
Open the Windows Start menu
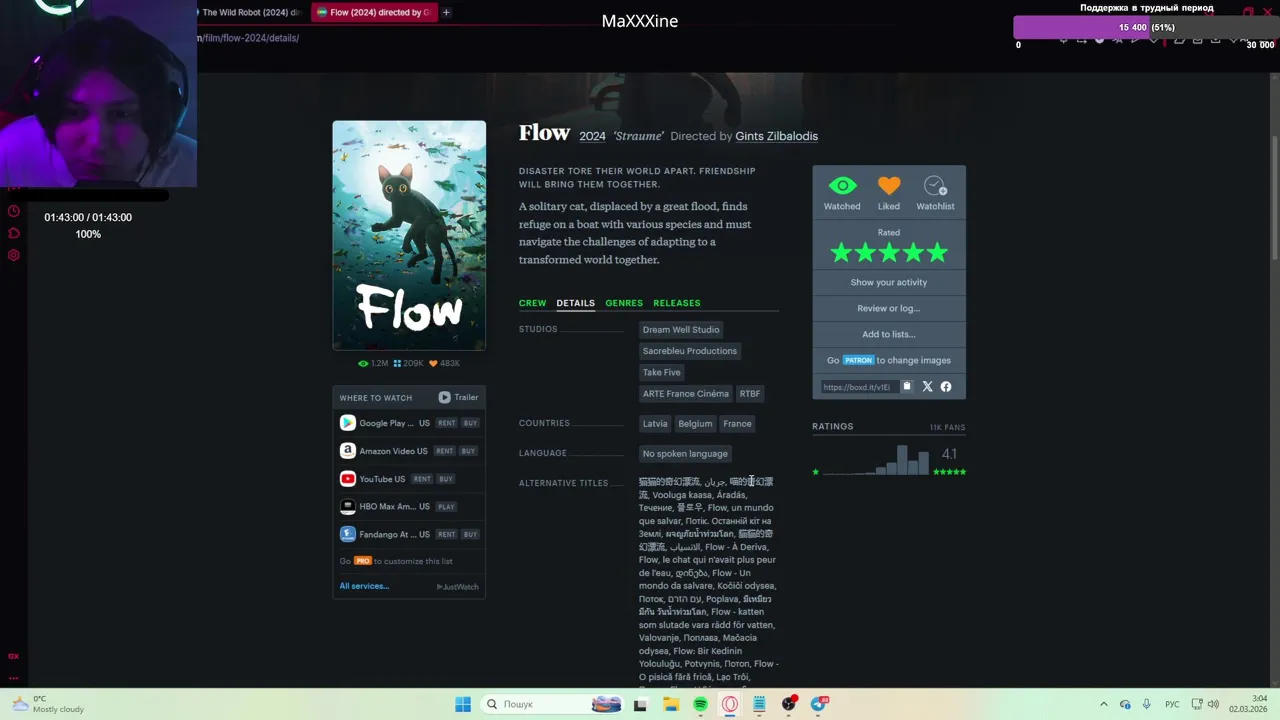463,704
